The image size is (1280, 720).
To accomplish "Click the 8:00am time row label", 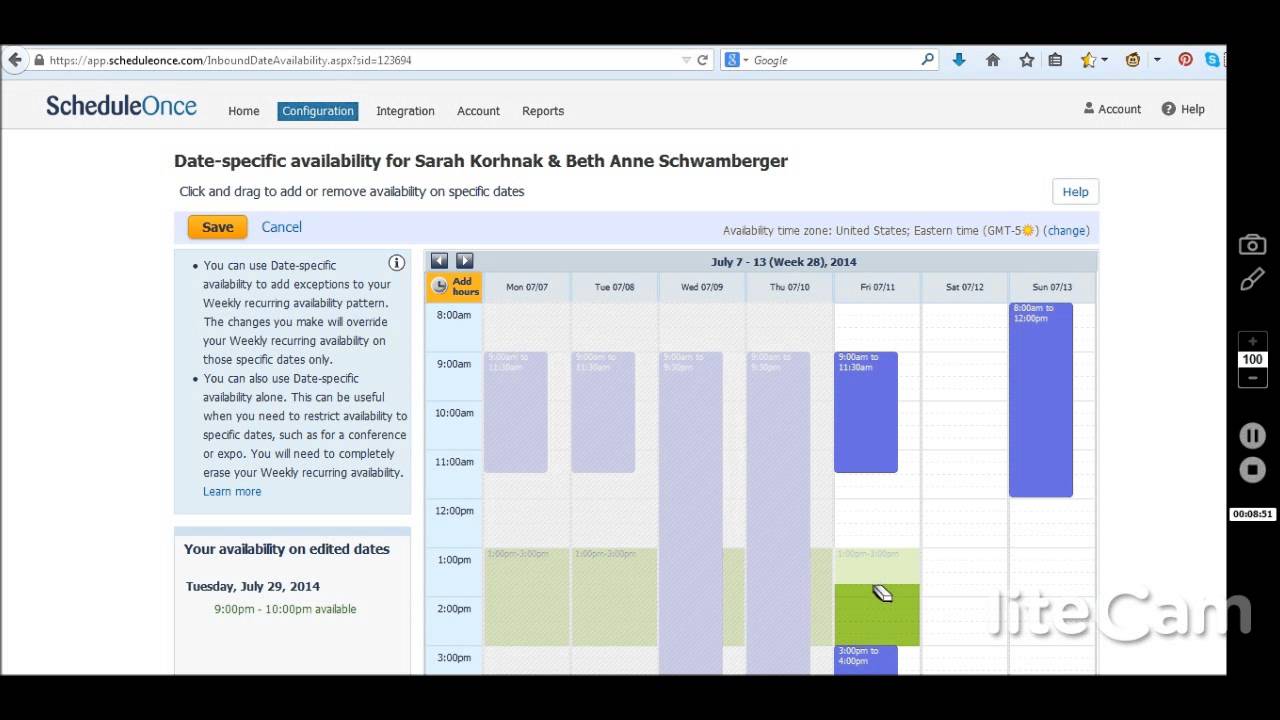I will coord(454,315).
